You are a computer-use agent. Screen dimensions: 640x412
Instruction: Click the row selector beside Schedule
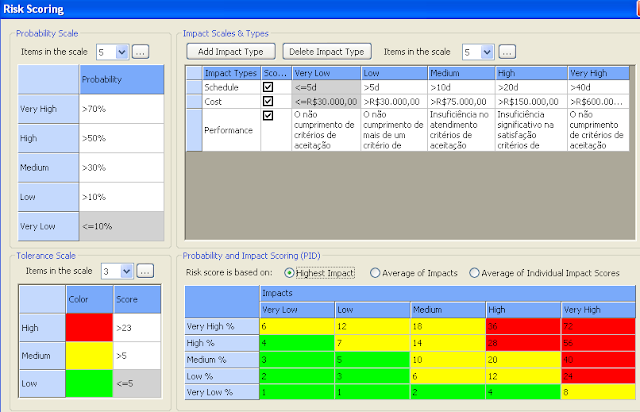coord(194,87)
